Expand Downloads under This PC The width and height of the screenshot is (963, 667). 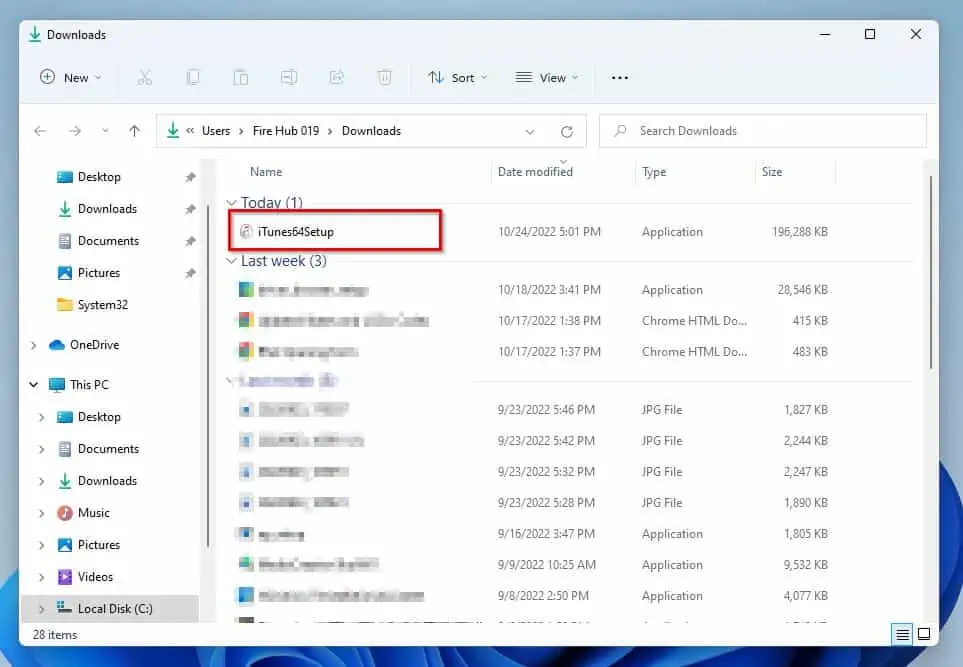(41, 481)
